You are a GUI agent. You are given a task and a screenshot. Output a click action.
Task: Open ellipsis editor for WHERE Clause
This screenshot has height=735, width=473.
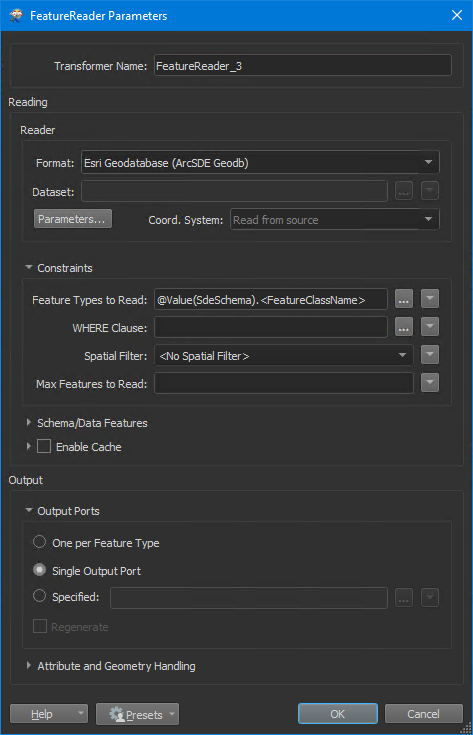tap(404, 327)
